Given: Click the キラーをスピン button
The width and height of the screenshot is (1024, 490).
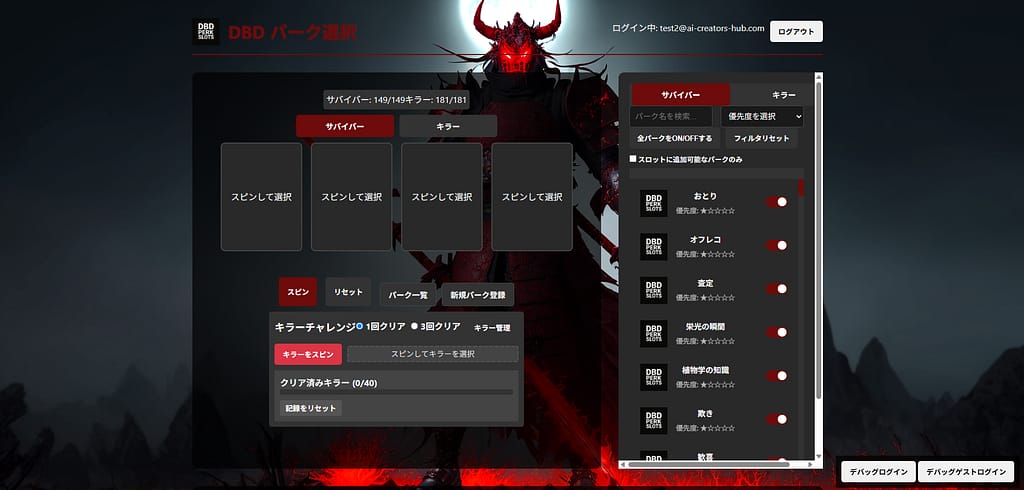Looking at the screenshot, I should tap(308, 354).
